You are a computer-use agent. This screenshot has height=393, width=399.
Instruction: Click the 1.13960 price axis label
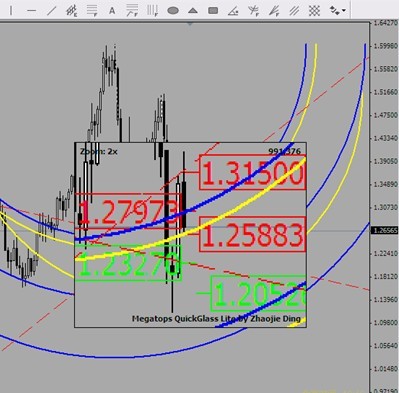pos(386,300)
